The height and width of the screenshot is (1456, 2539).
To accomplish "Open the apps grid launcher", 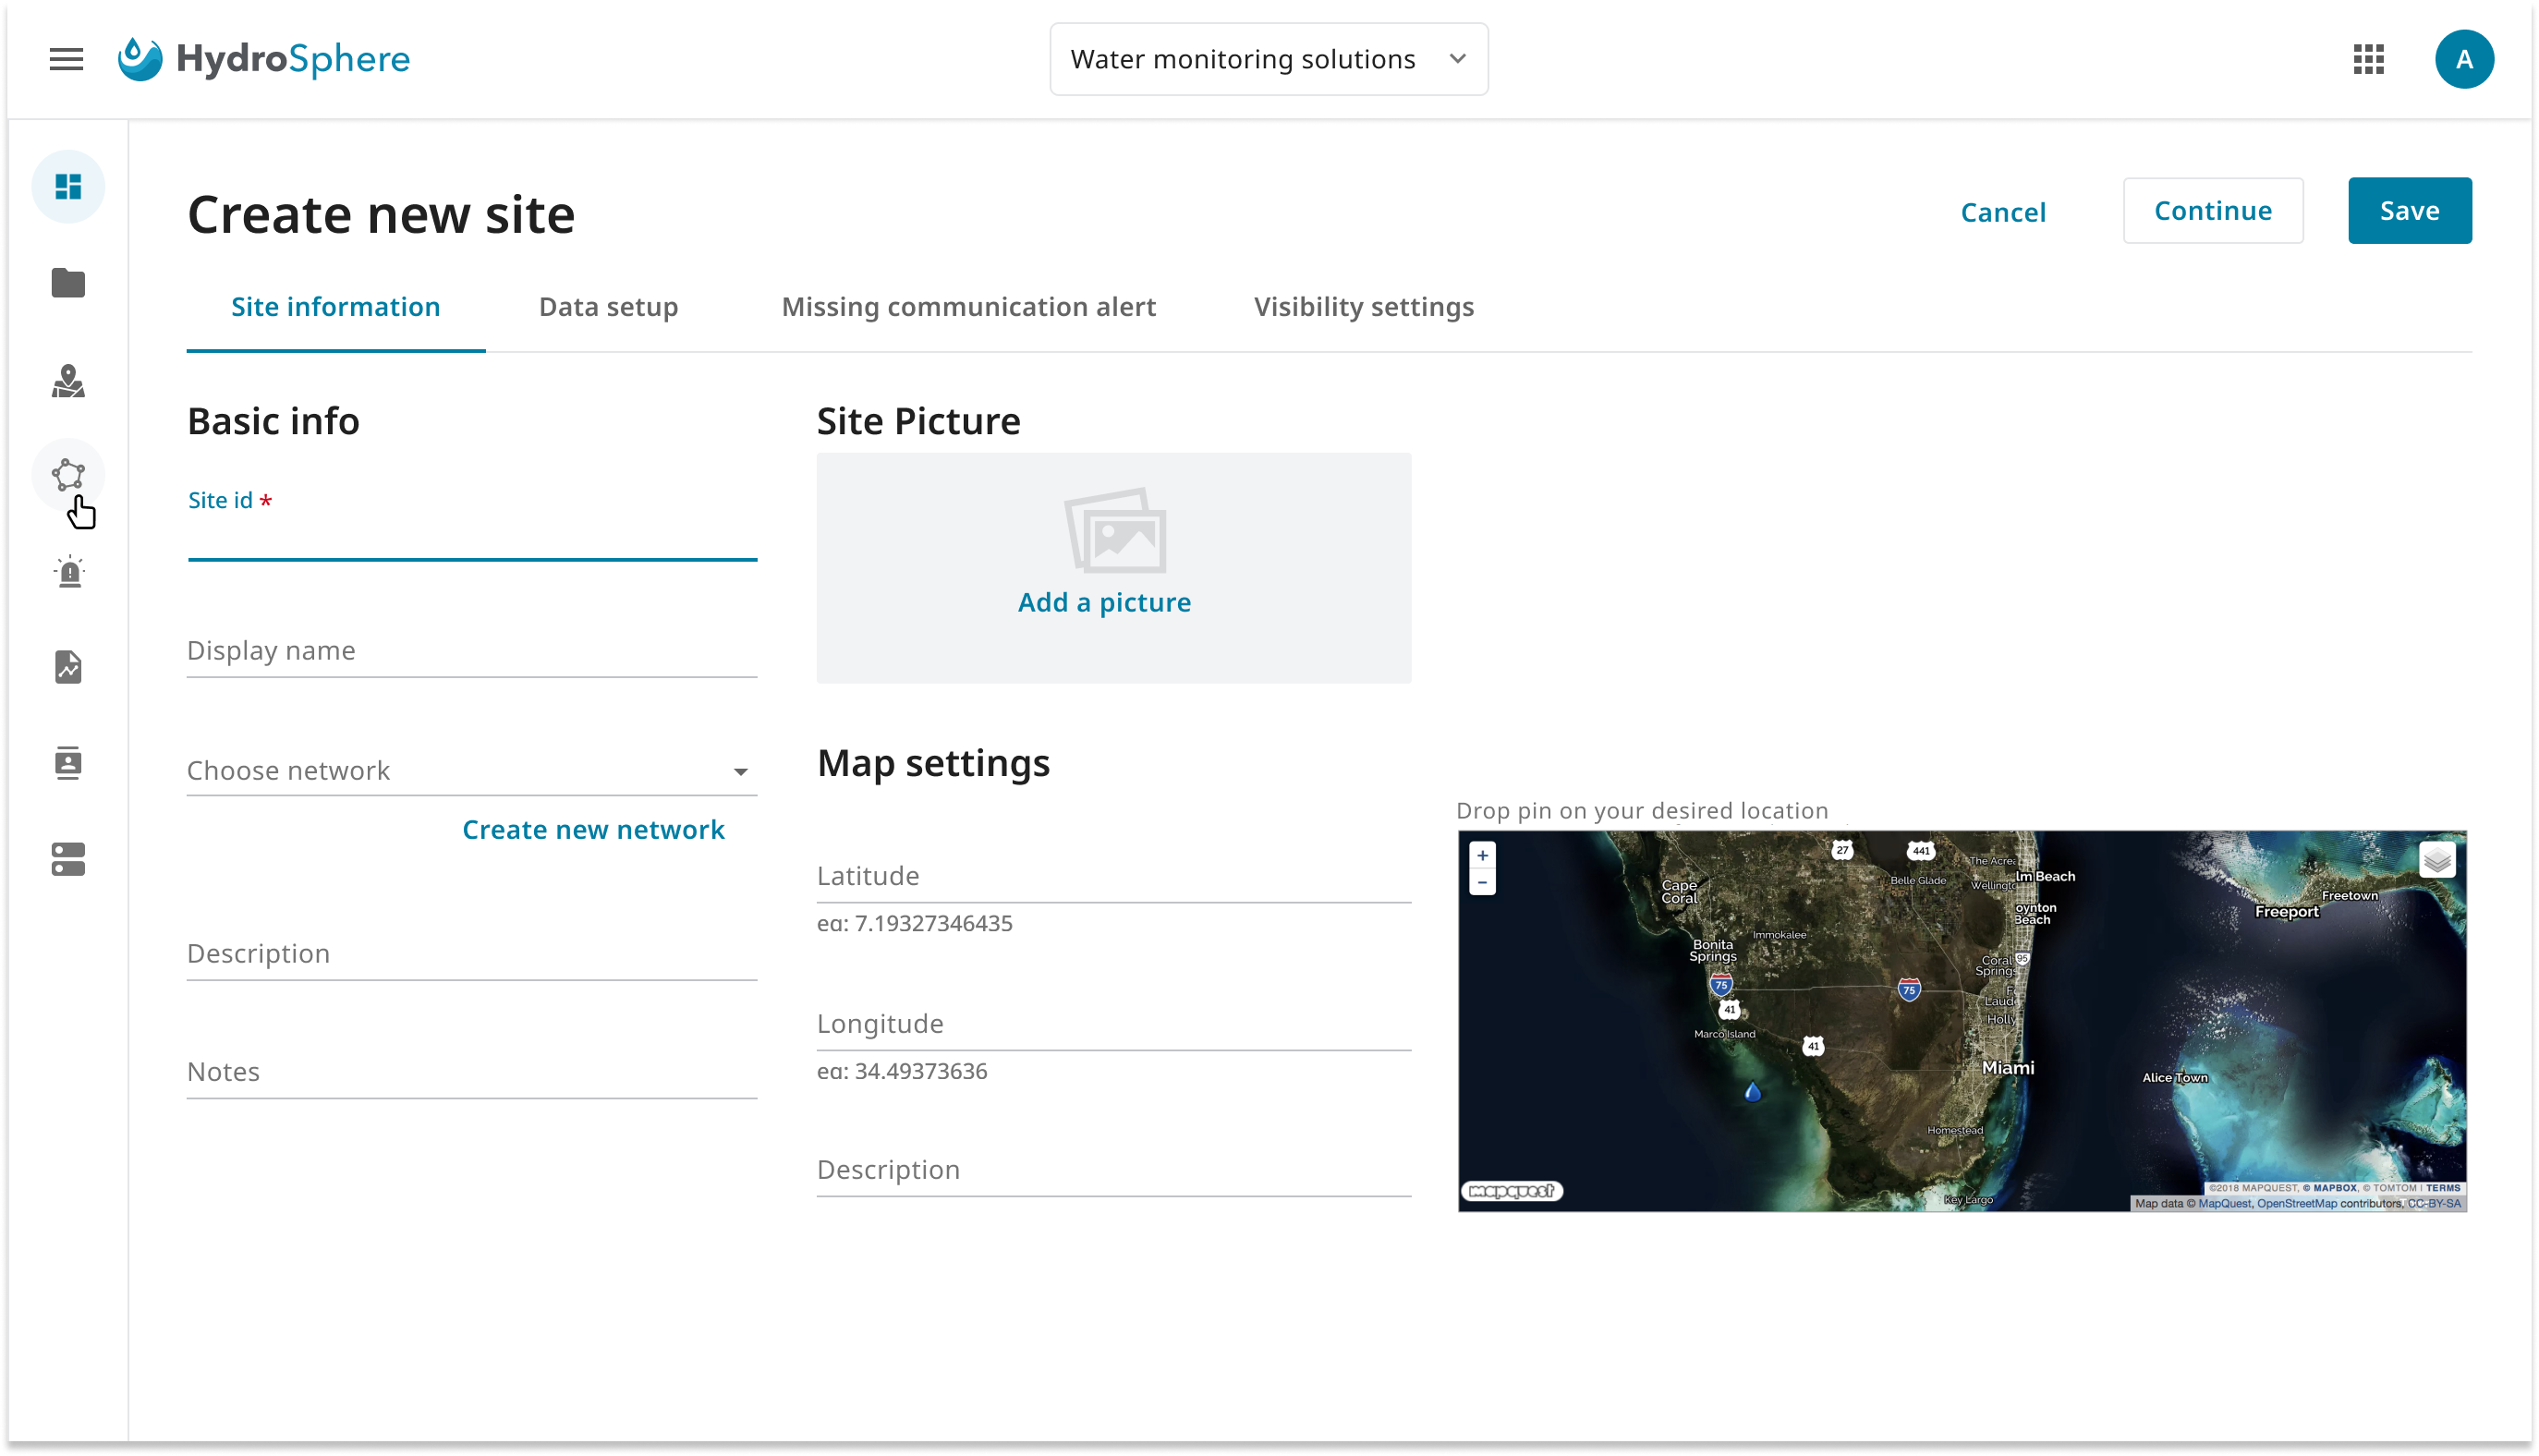I will [2368, 59].
